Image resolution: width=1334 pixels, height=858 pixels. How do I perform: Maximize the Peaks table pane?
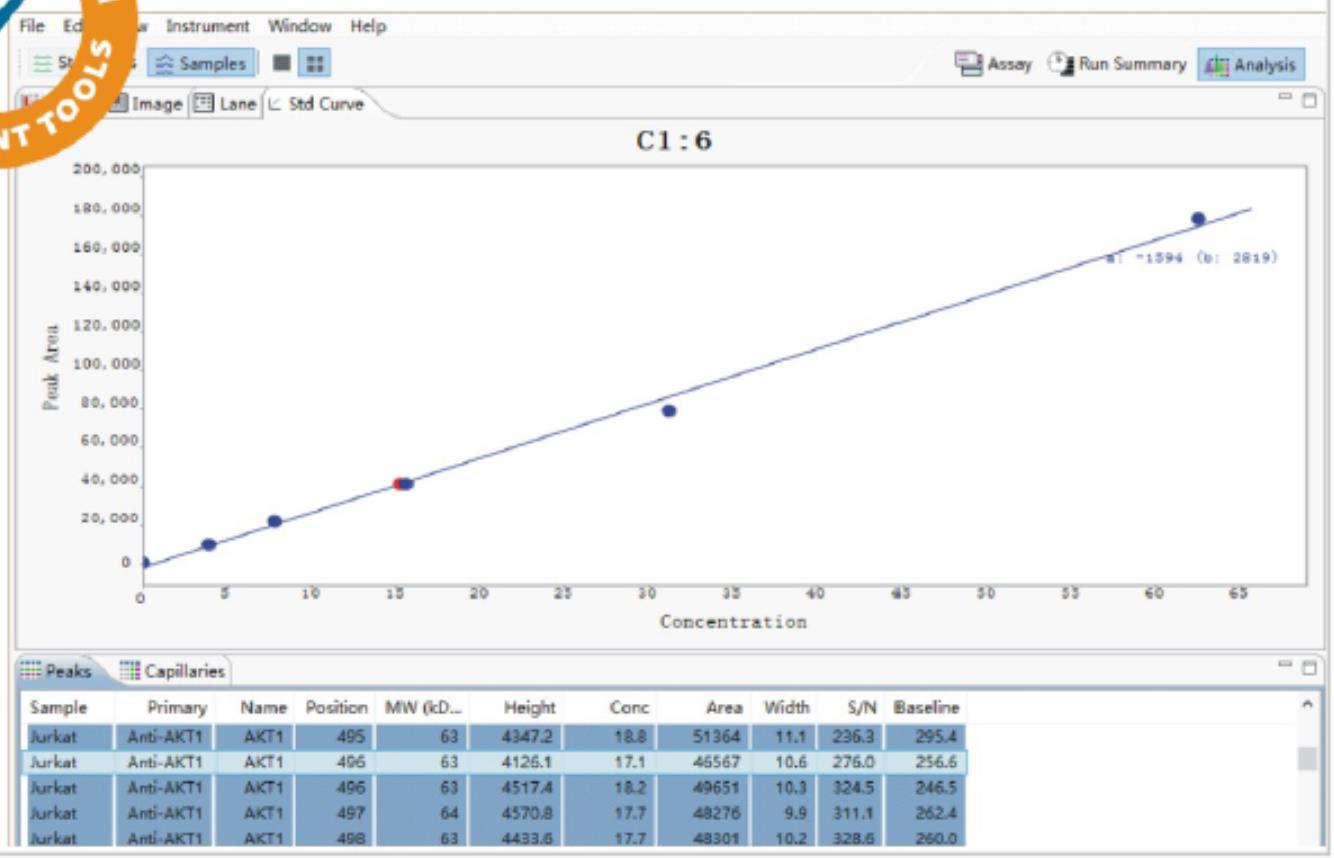1309,667
